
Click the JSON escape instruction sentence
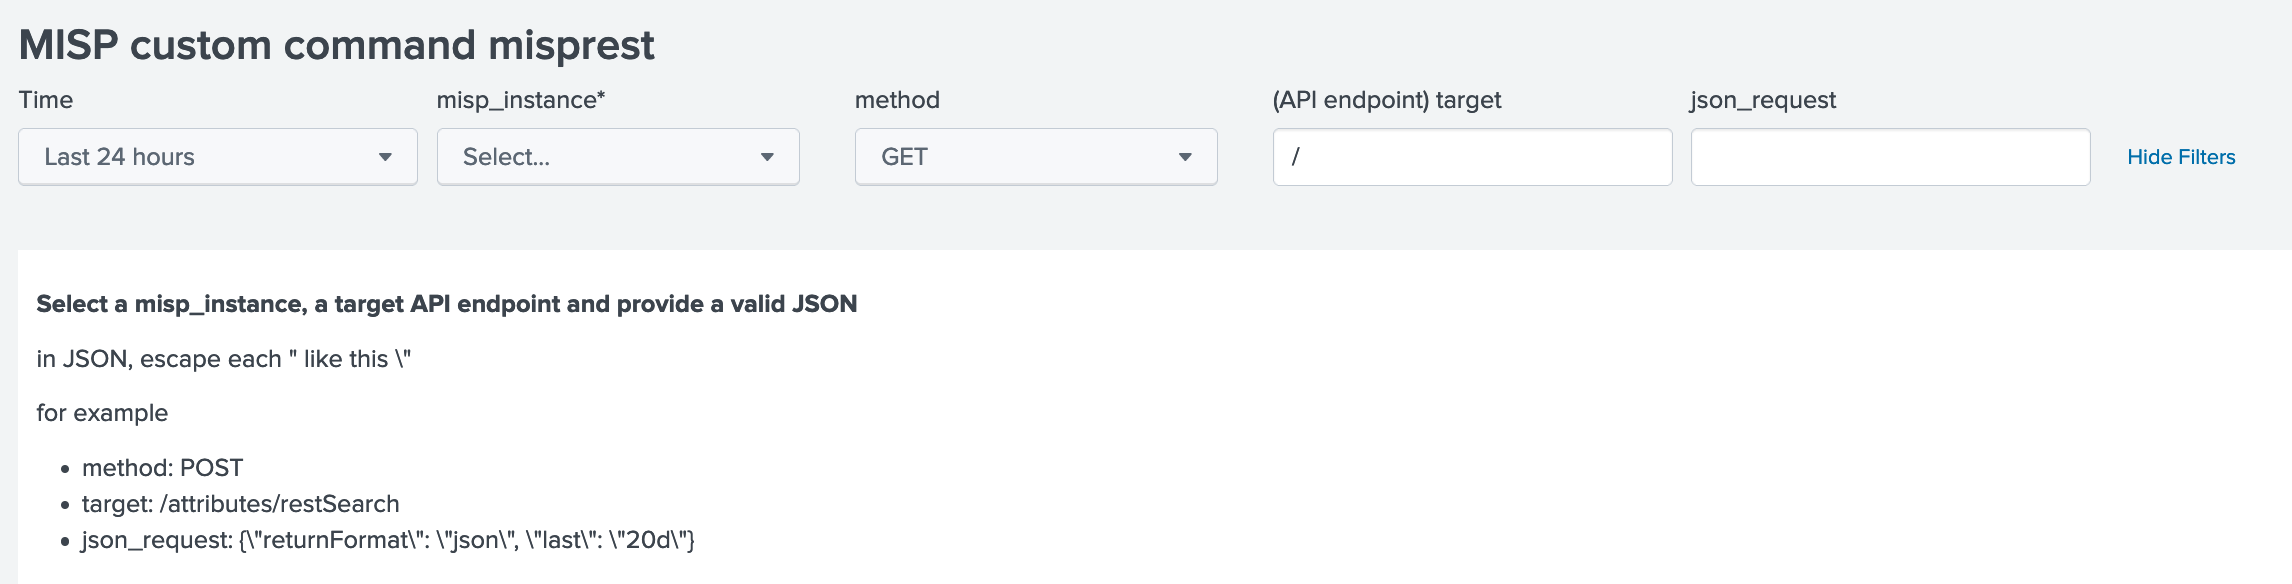point(224,359)
